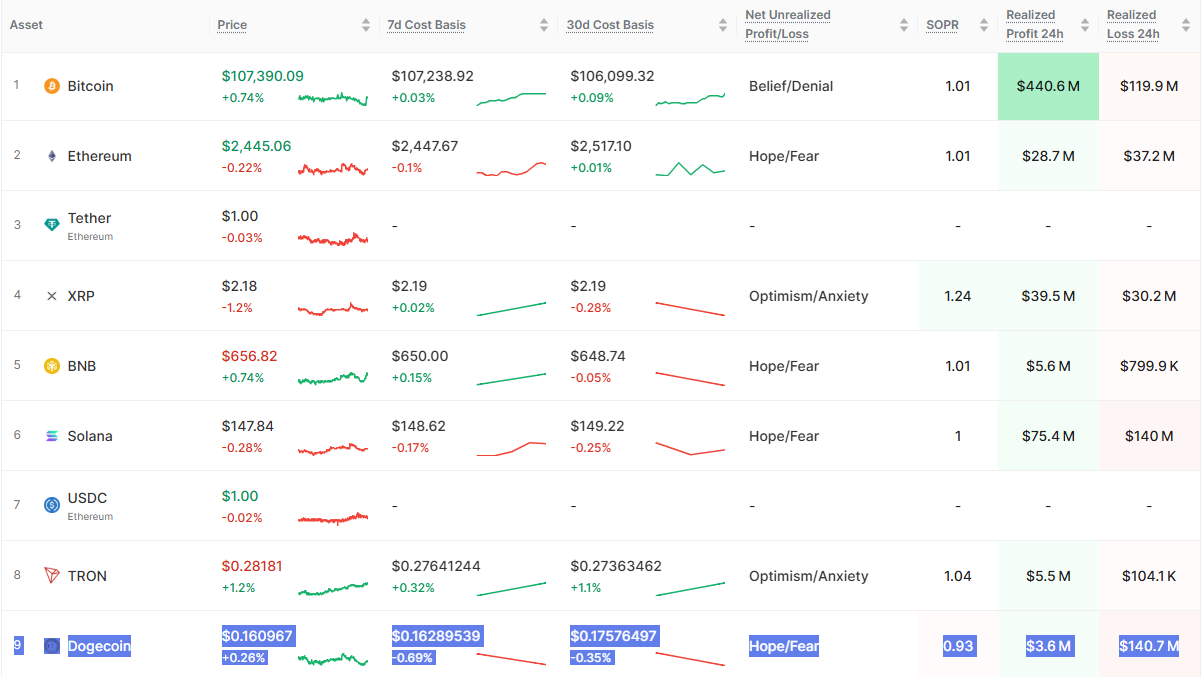This screenshot has width=1204, height=677.
Task: Click the Ethereum diamond icon
Action: tap(51, 156)
